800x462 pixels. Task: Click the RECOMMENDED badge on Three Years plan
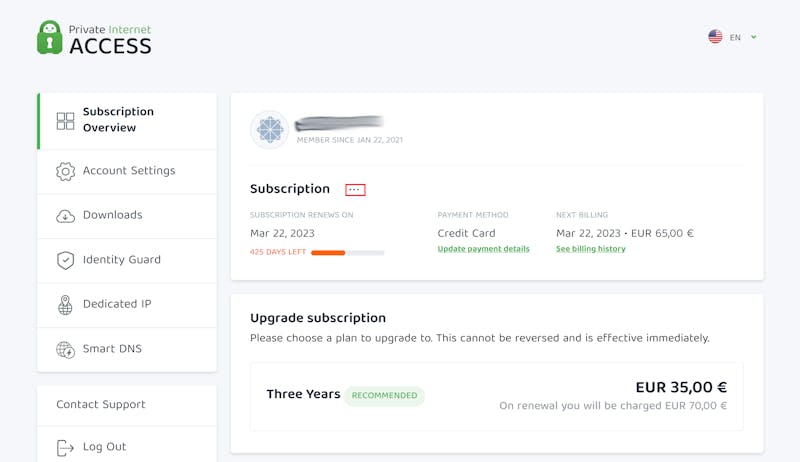click(x=384, y=396)
